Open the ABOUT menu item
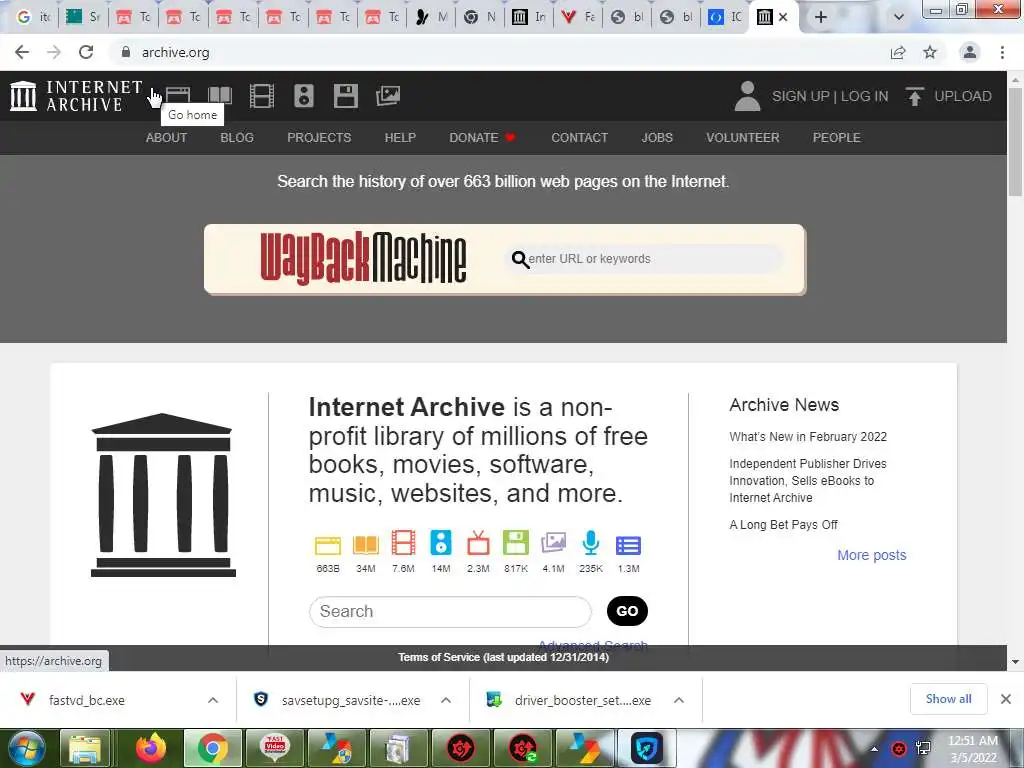 (167, 138)
